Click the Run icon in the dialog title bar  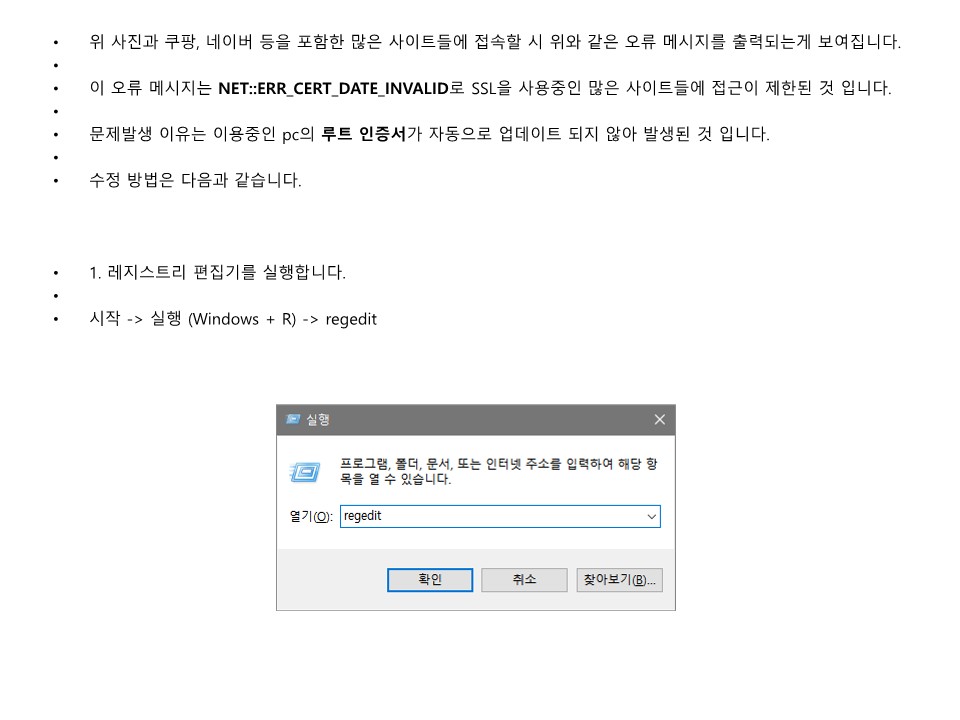[x=293, y=419]
